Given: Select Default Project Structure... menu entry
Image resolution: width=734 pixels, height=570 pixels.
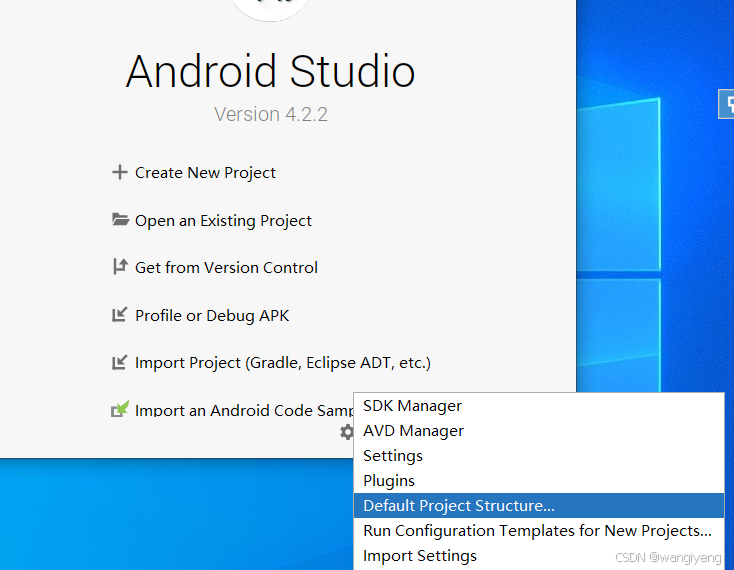Looking at the screenshot, I should tap(539, 505).
